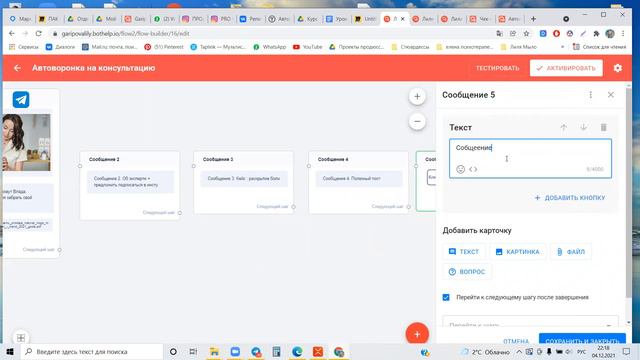Click Сообщение 3 next-step connector dot

click(293, 207)
